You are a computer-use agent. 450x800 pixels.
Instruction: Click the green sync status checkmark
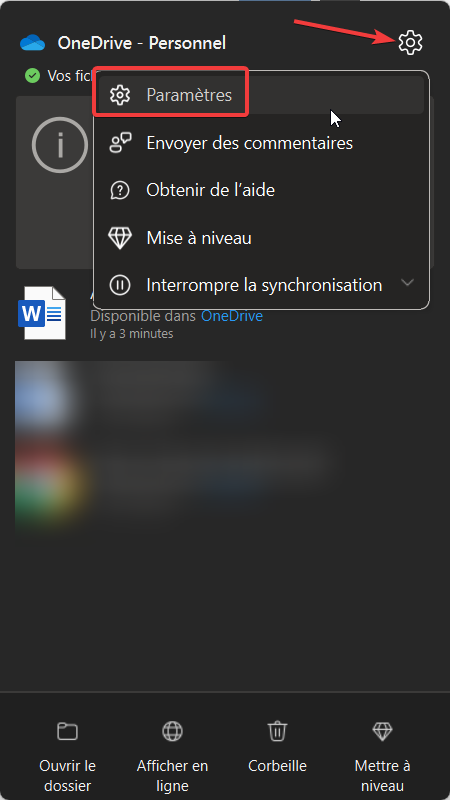point(33,76)
